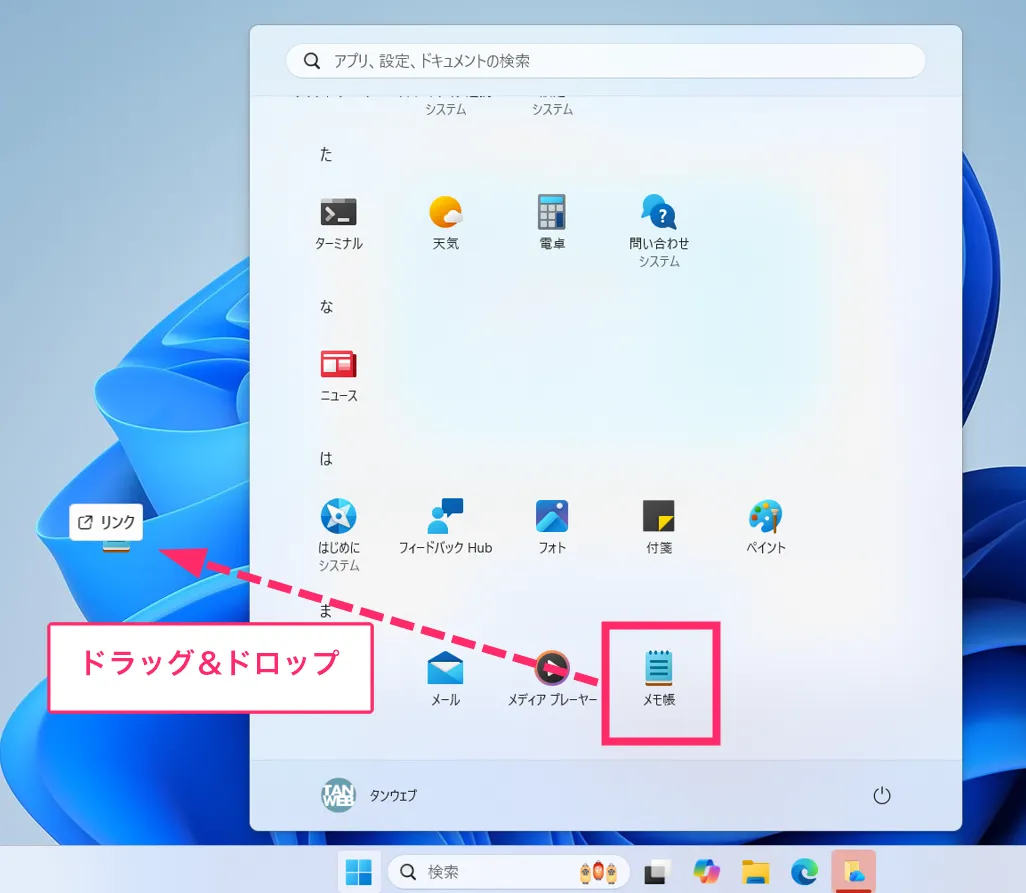Select the は letter group header
Image resolution: width=1026 pixels, height=893 pixels.
coord(326,459)
